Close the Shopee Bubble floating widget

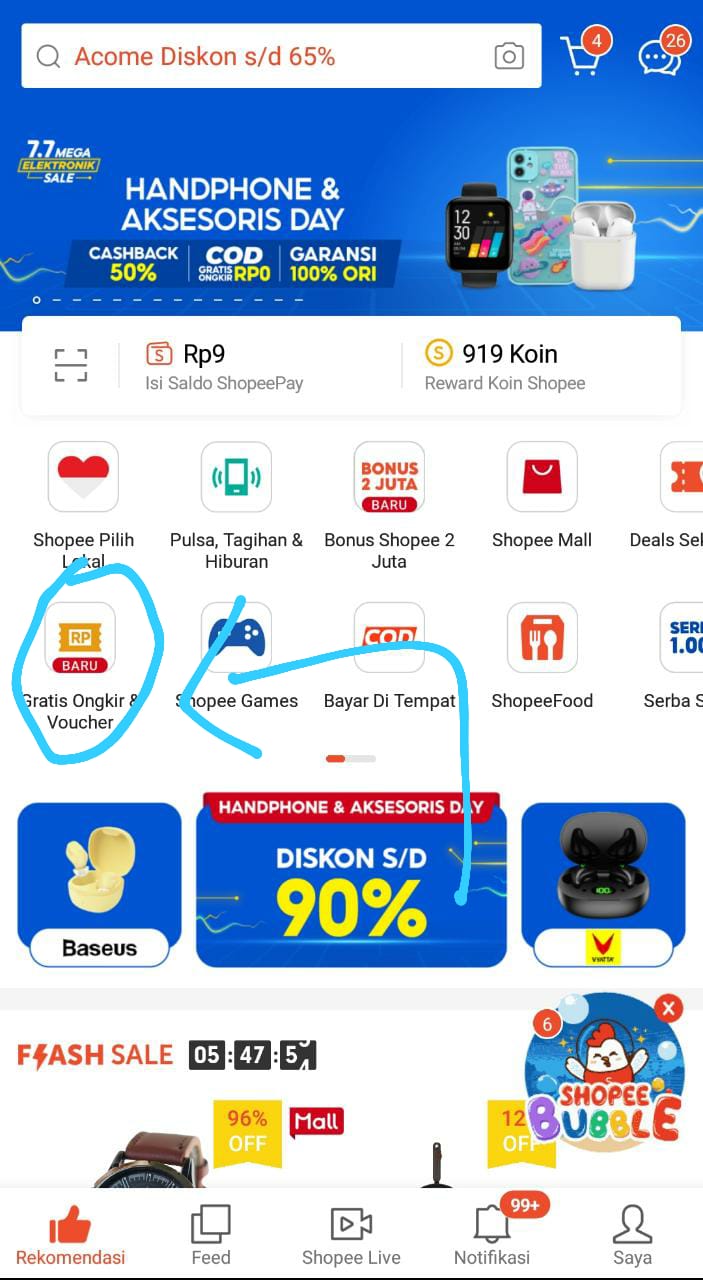point(668,1008)
